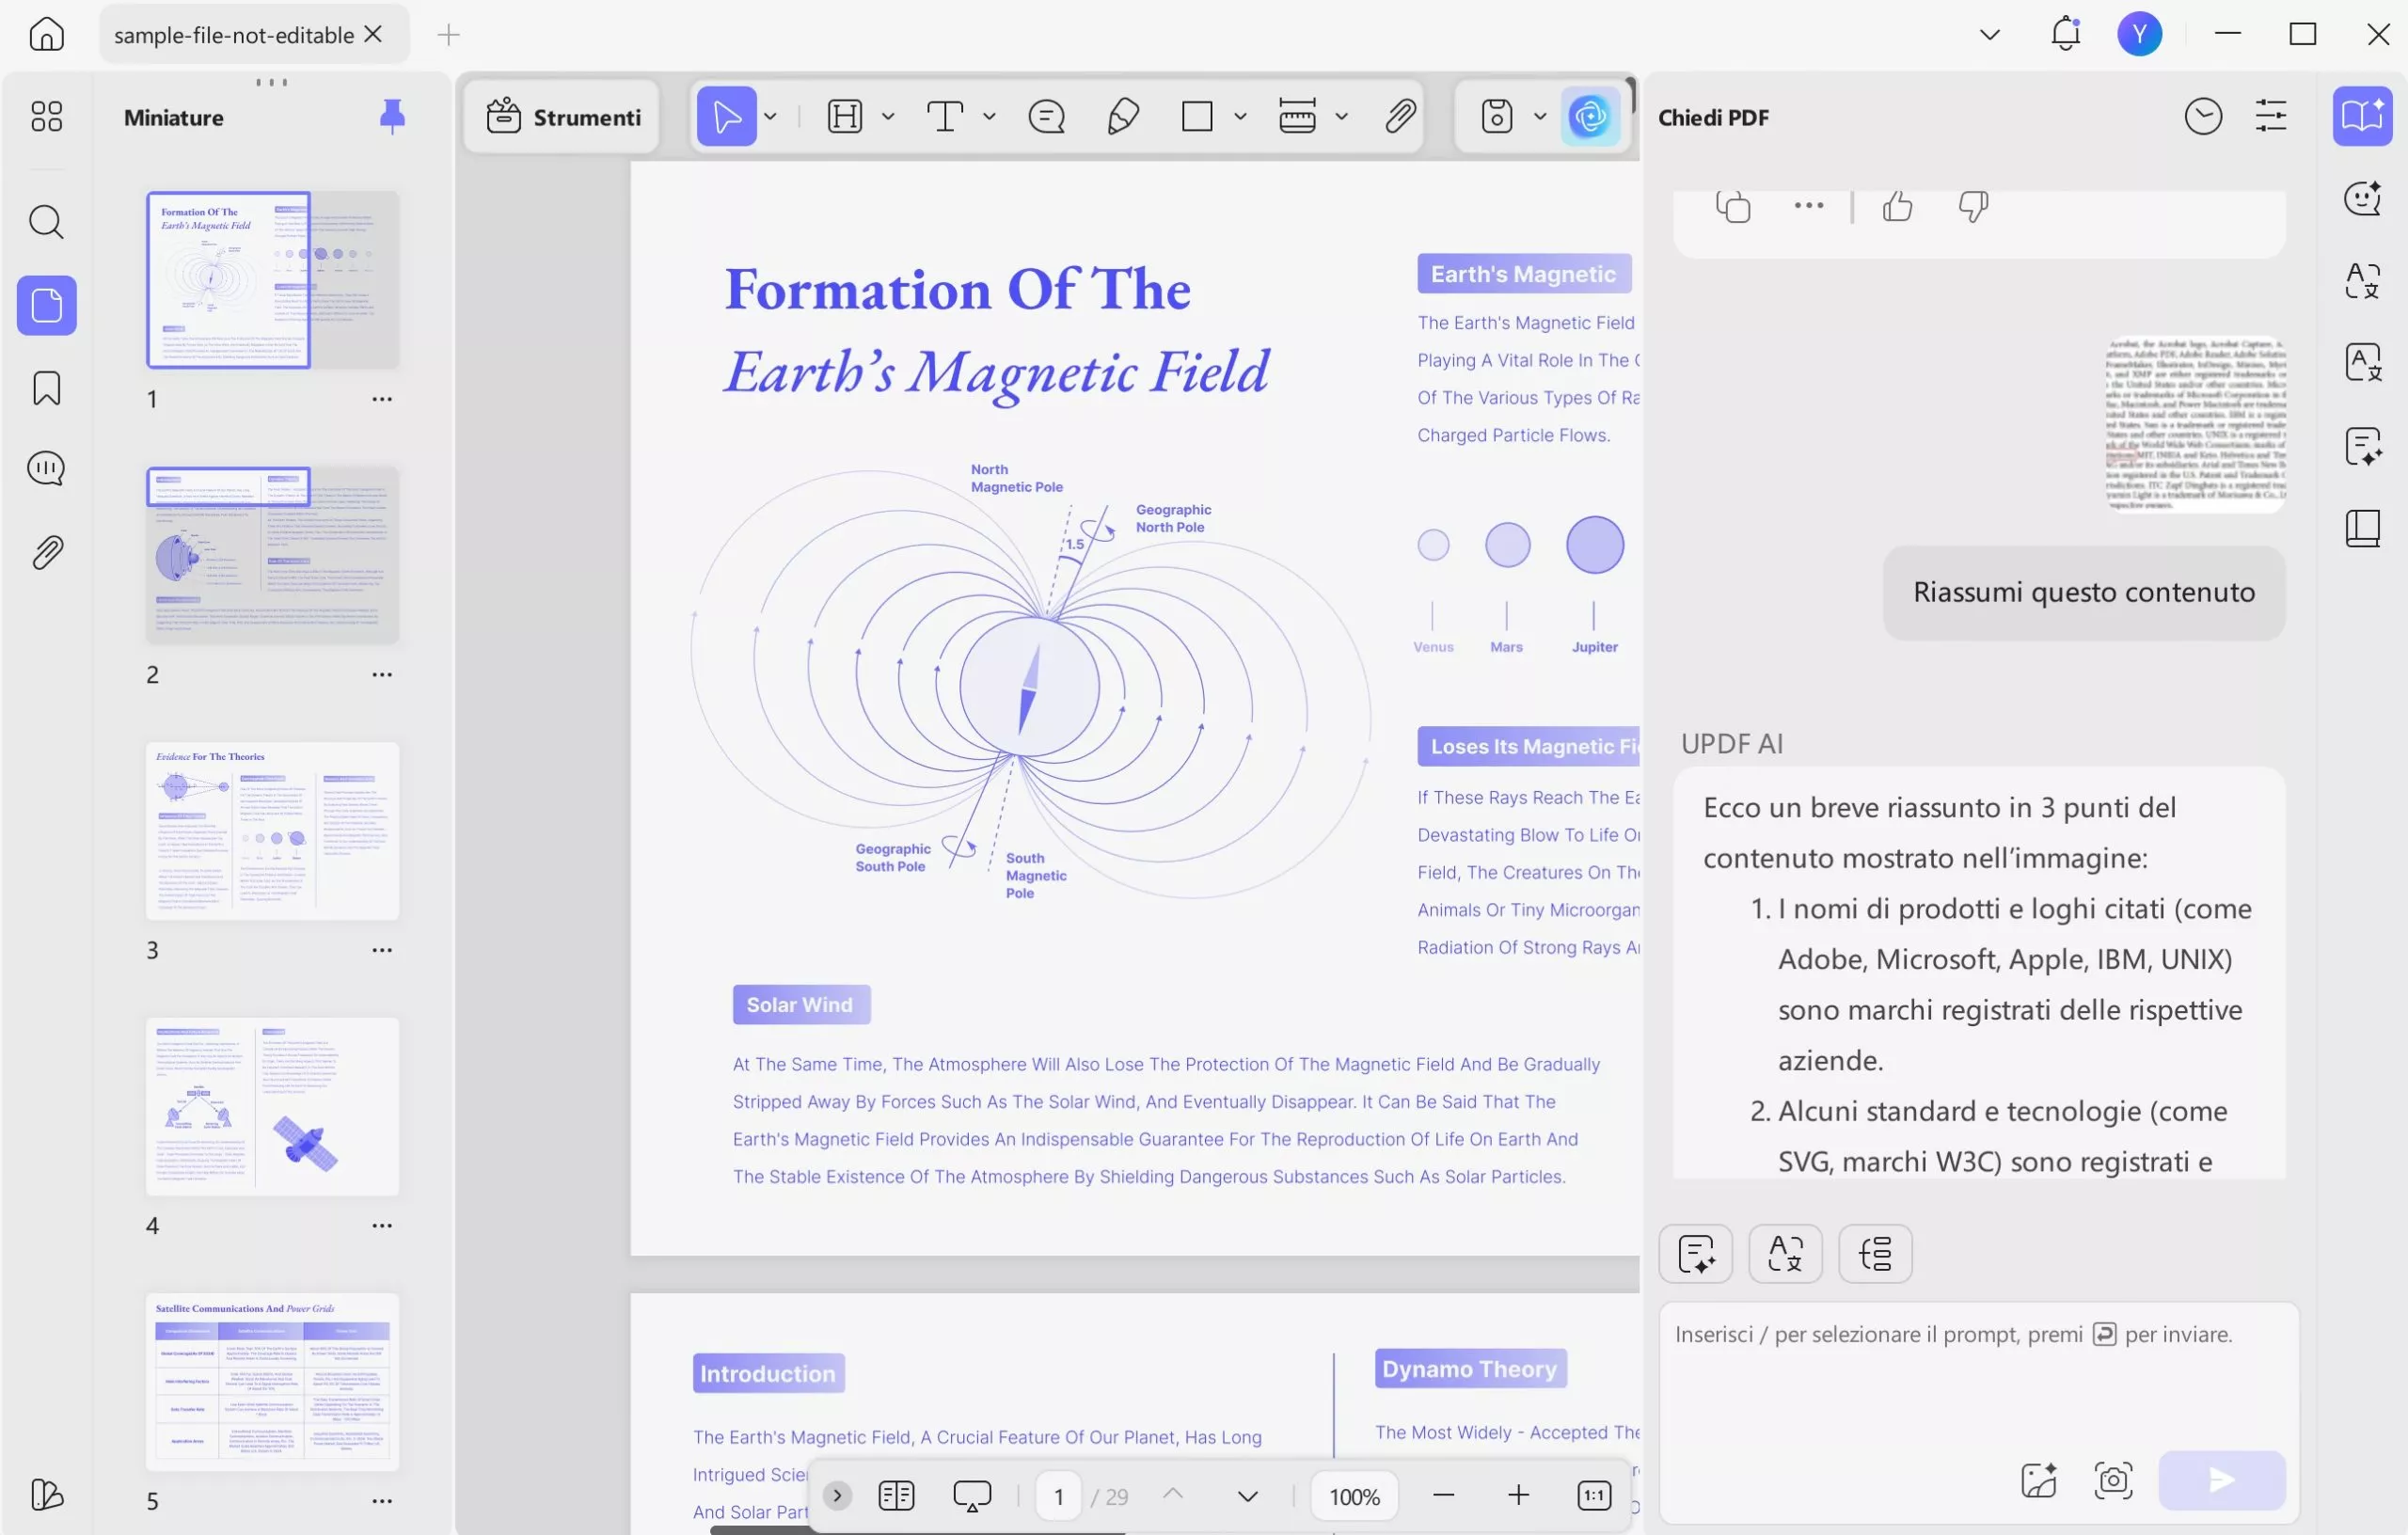The image size is (2408, 1535).
Task: Expand the text tool dropdown arrow
Action: point(990,117)
